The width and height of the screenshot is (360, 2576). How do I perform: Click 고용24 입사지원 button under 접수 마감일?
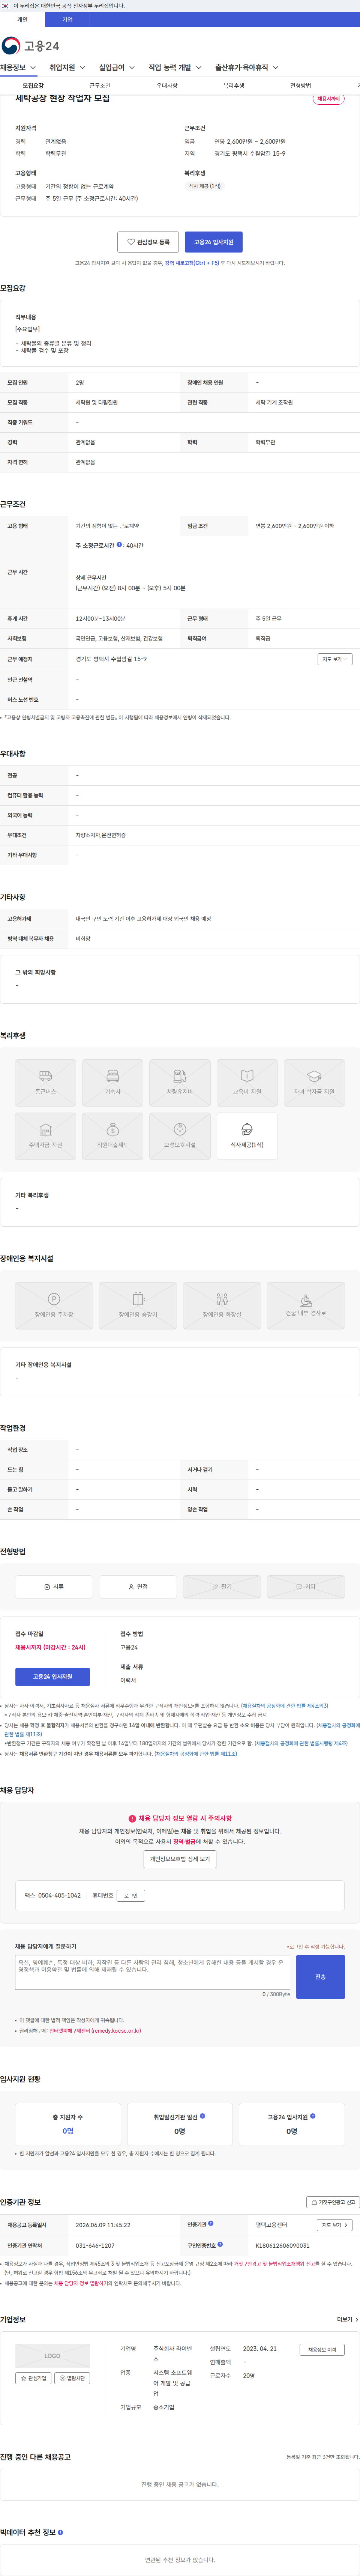52,1677
